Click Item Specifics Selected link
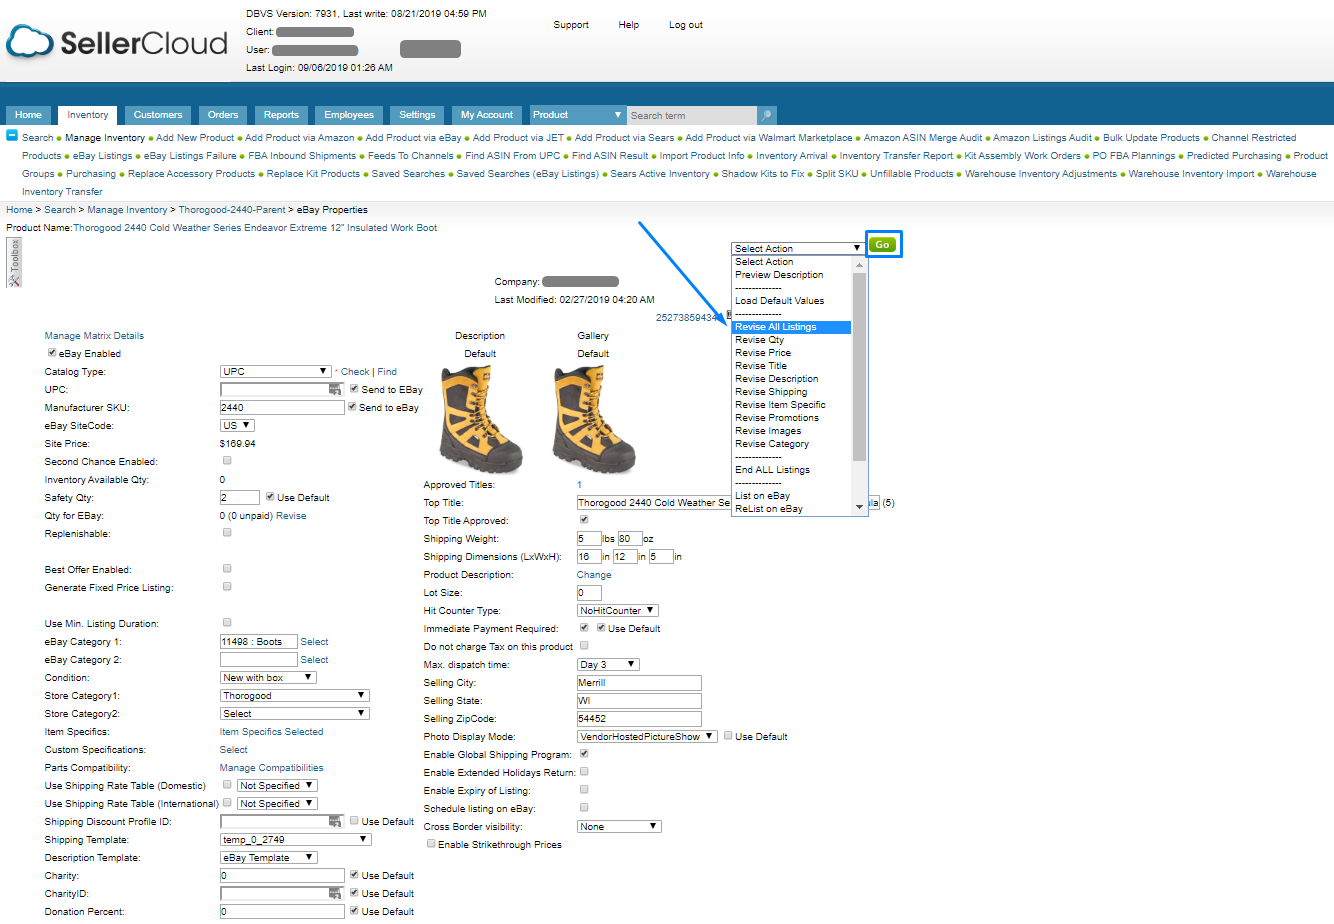 tap(272, 732)
